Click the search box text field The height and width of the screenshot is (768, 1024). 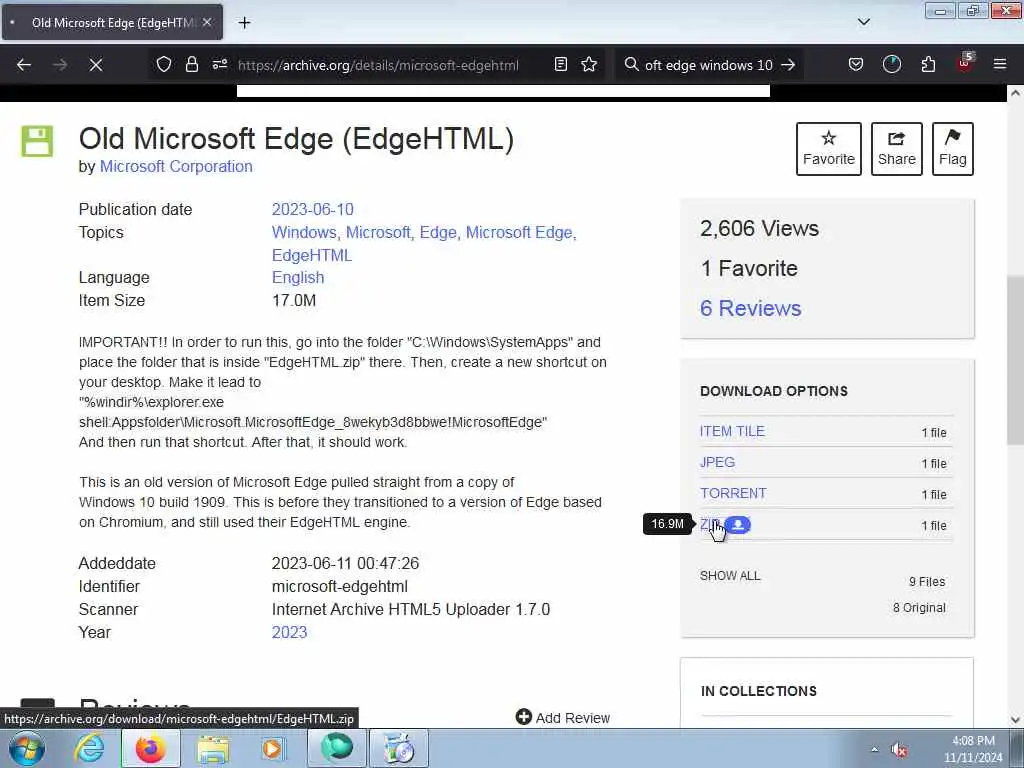coord(709,65)
